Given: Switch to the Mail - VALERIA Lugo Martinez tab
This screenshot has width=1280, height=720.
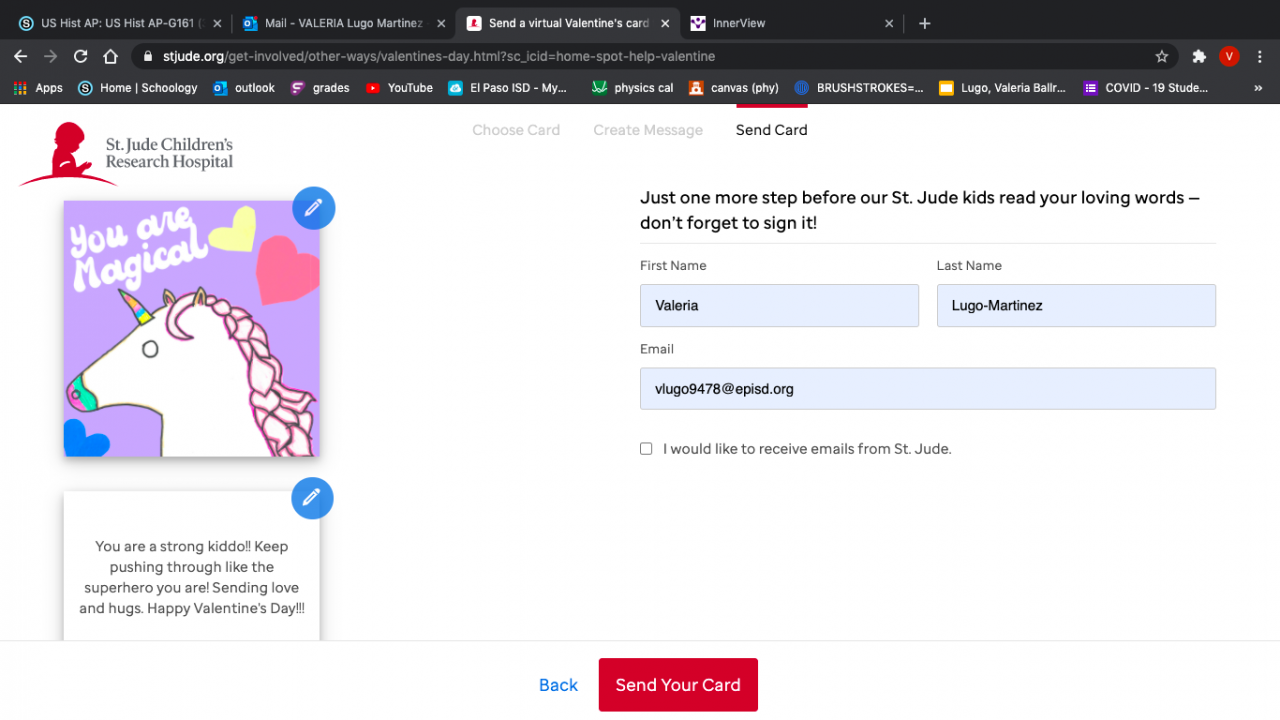Looking at the screenshot, I should [344, 23].
